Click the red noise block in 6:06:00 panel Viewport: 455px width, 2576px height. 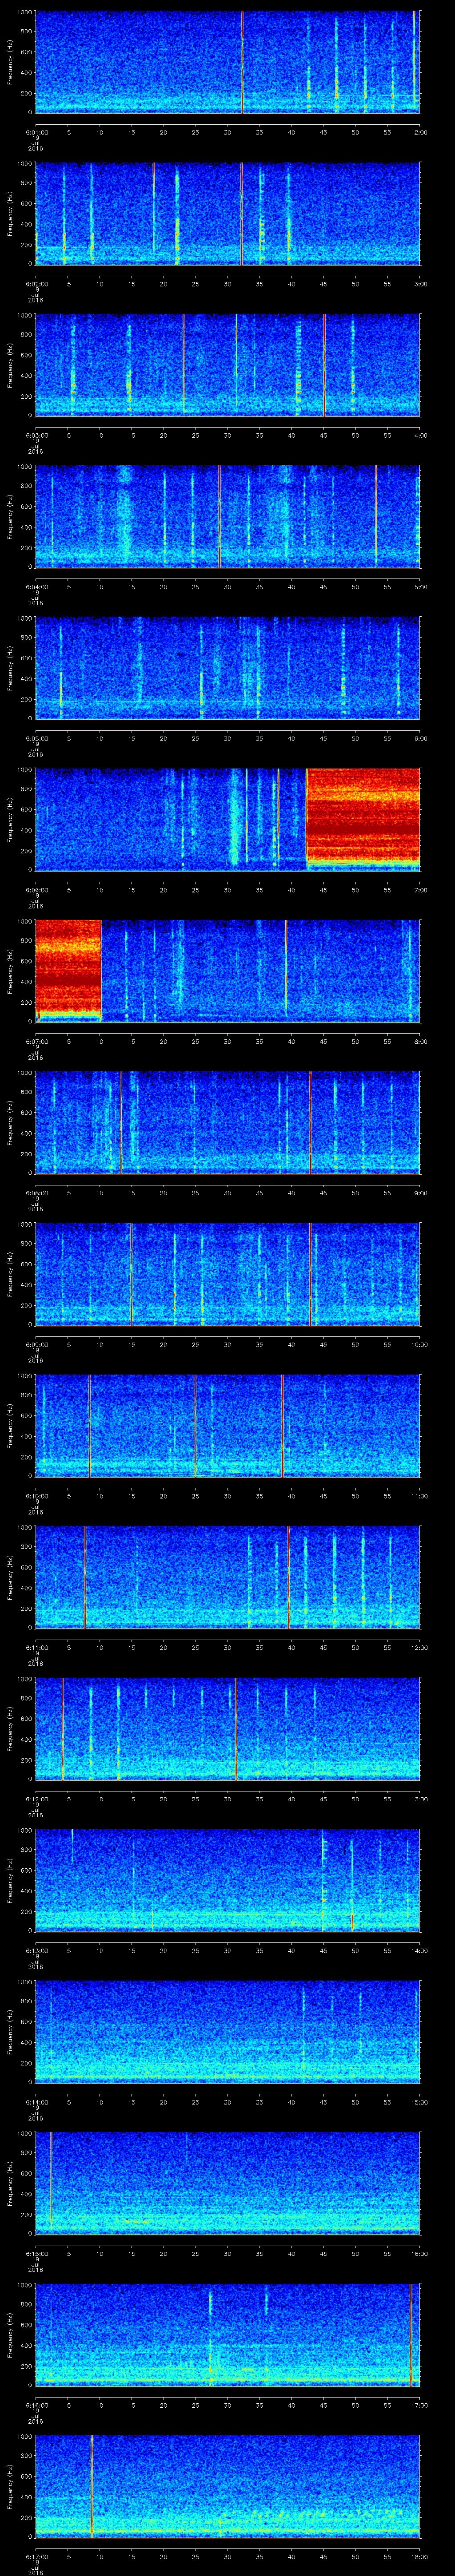(x=363, y=817)
